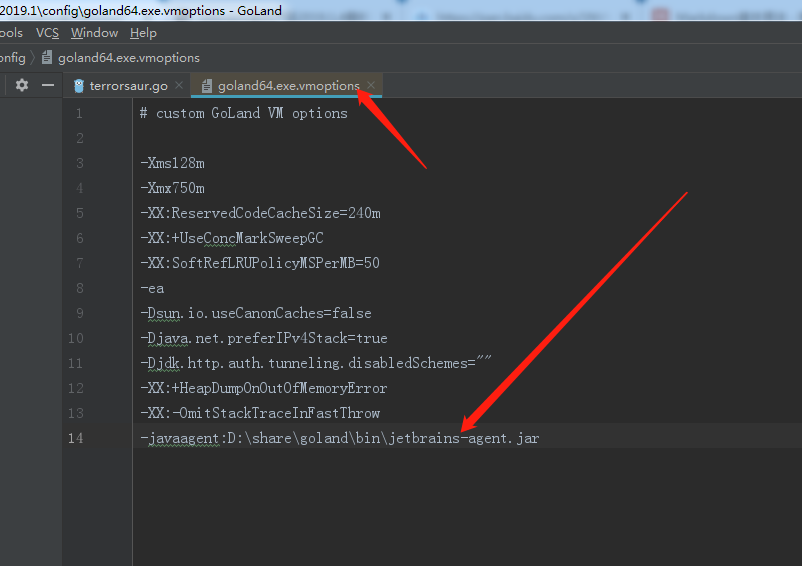Click the -XX:+HeapDumpOnOutOfMemoryError line
The image size is (802, 566).
(264, 388)
